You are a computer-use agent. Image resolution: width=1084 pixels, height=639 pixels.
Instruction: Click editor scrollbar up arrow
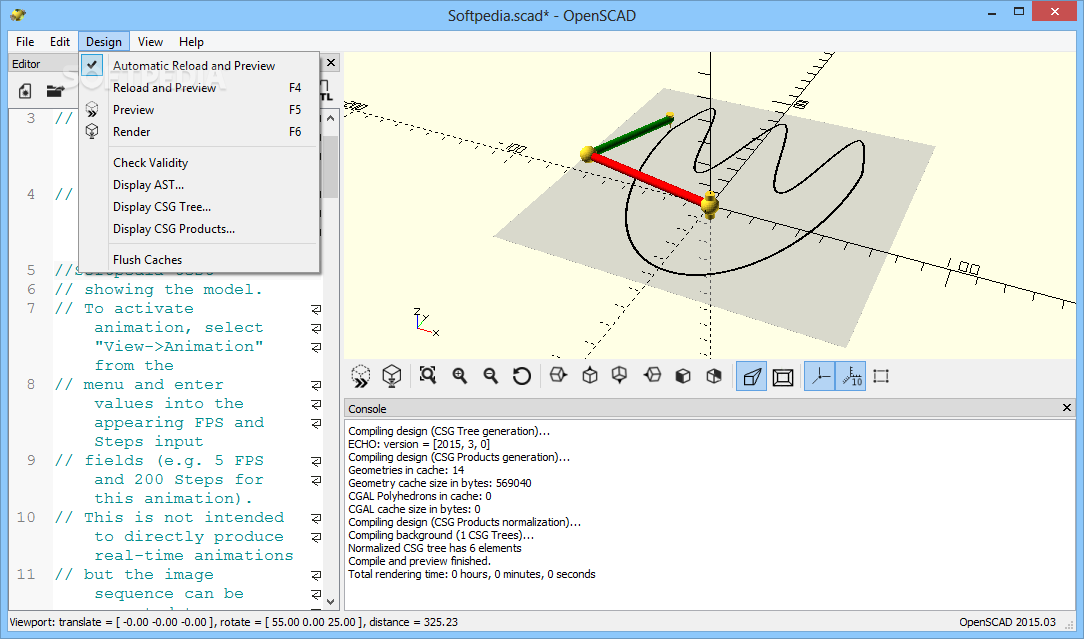[330, 118]
